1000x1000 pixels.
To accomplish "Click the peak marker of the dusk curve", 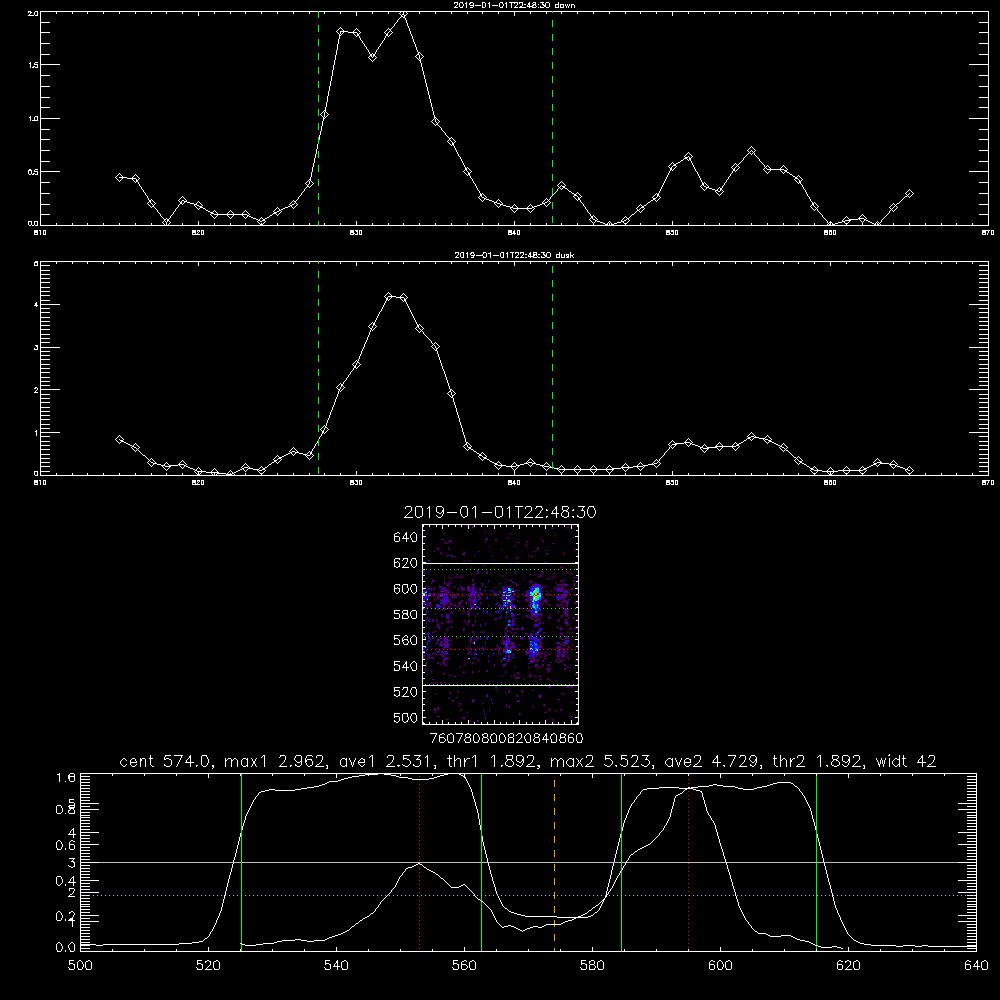I will 388,297.
